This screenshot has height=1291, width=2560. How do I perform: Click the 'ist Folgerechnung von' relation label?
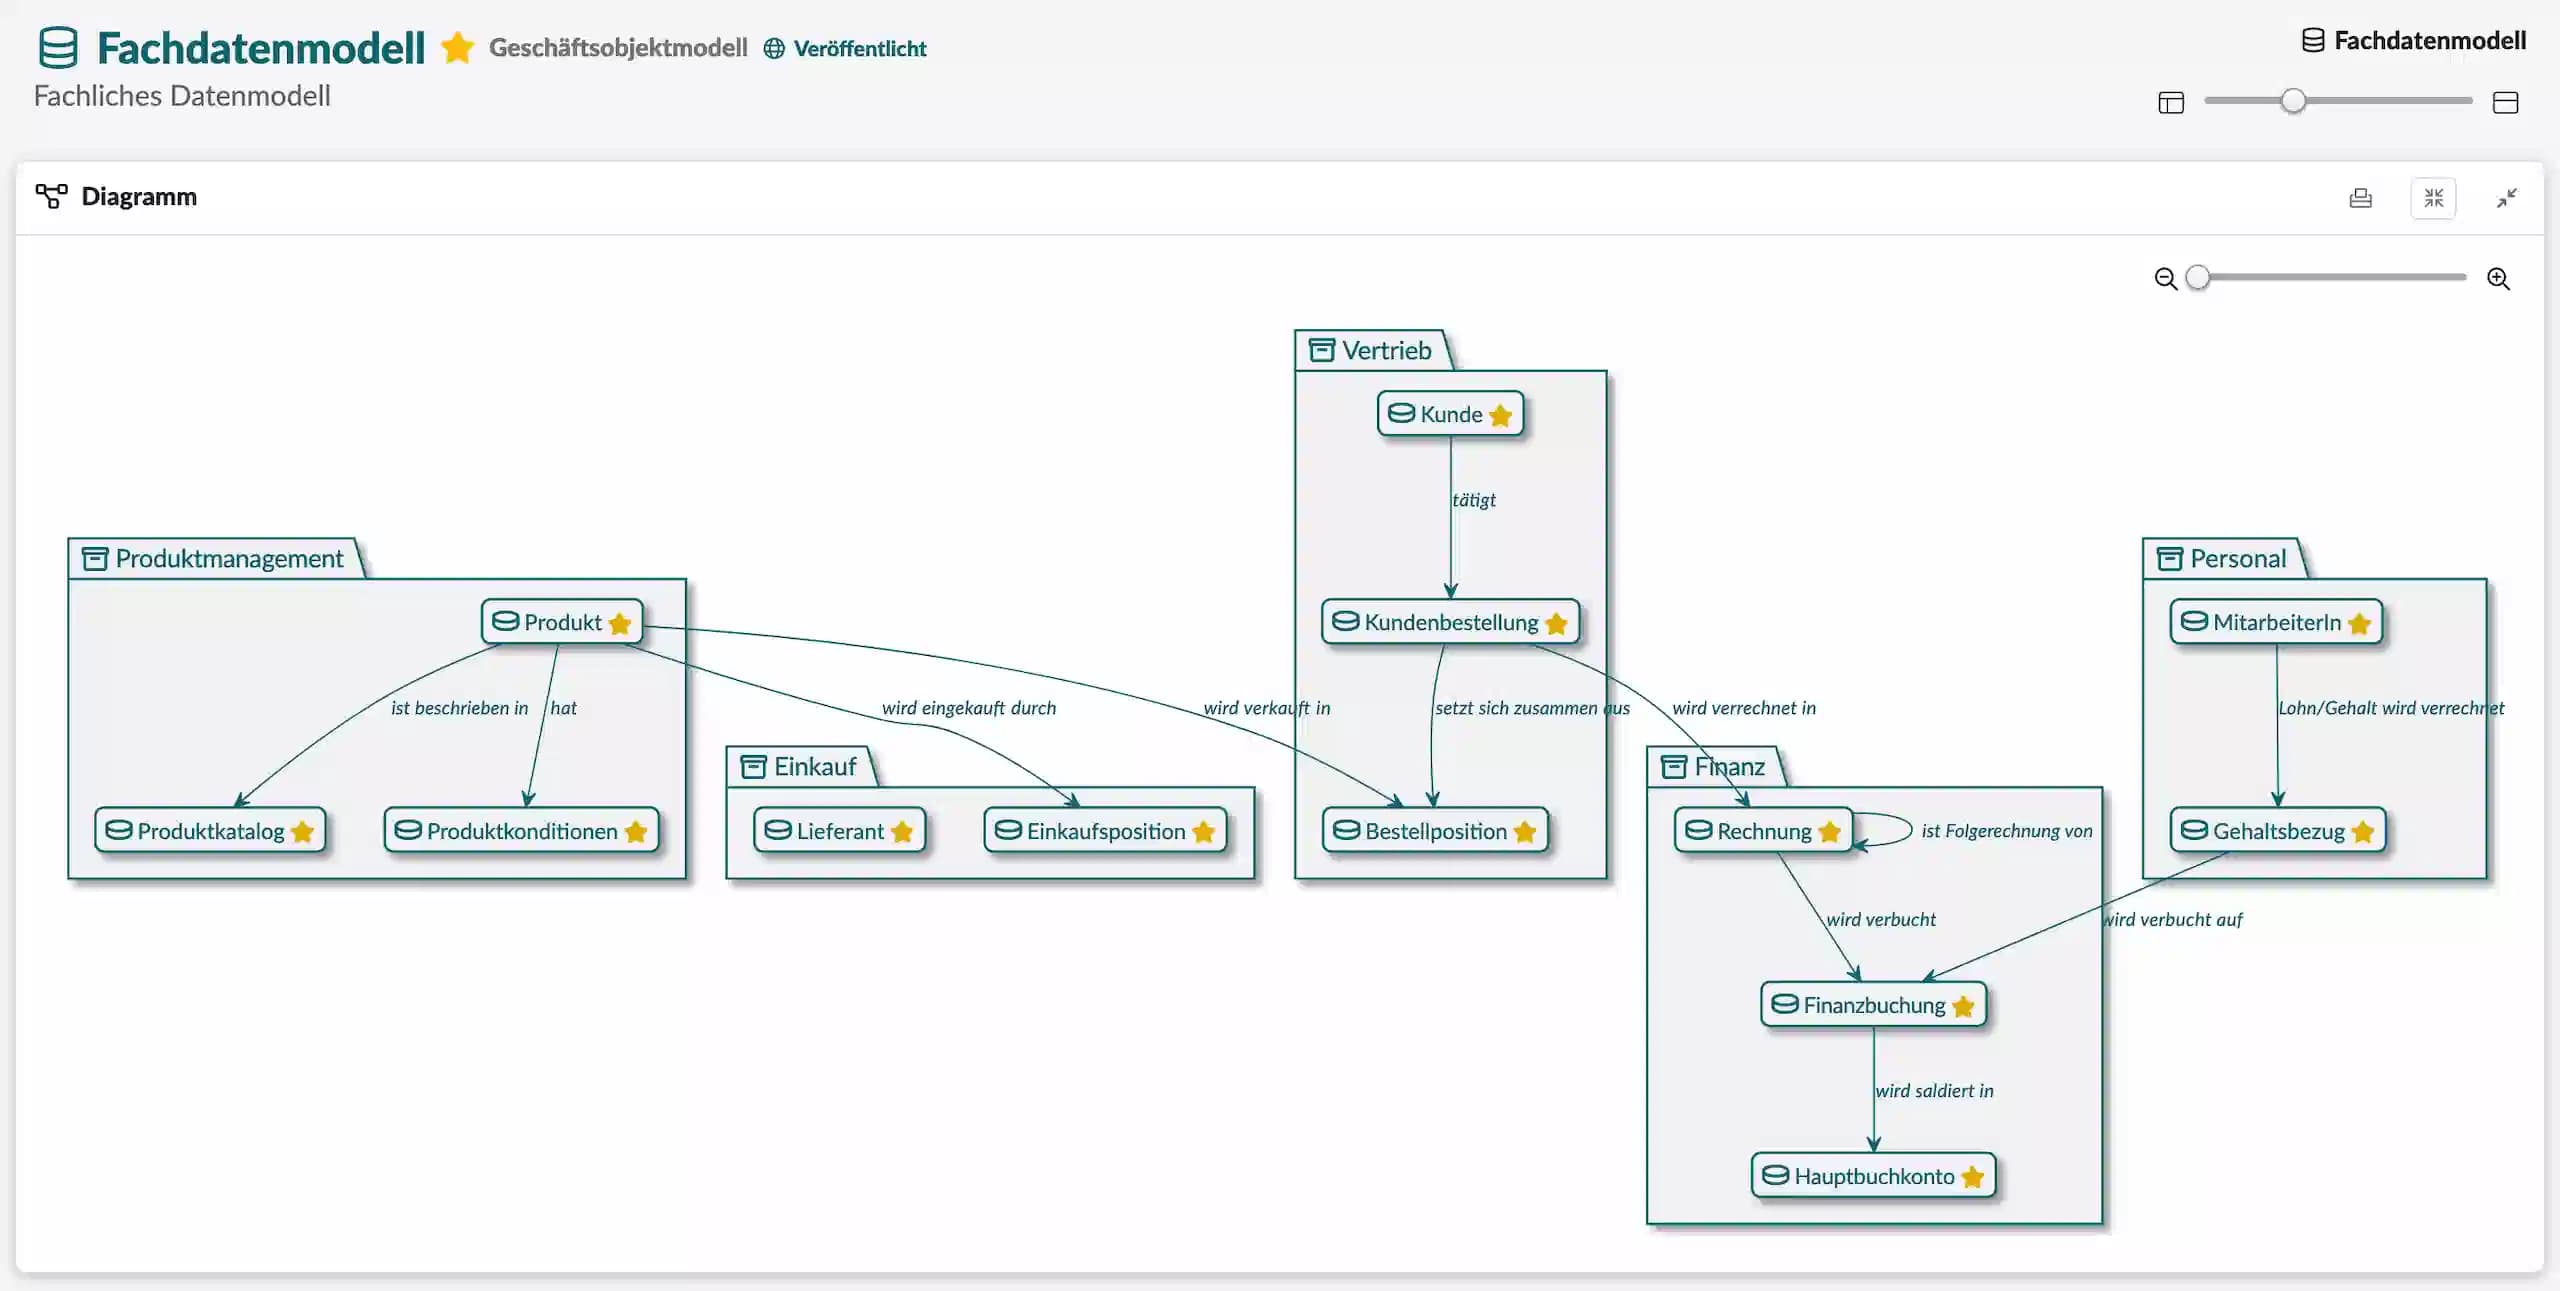click(x=2006, y=831)
